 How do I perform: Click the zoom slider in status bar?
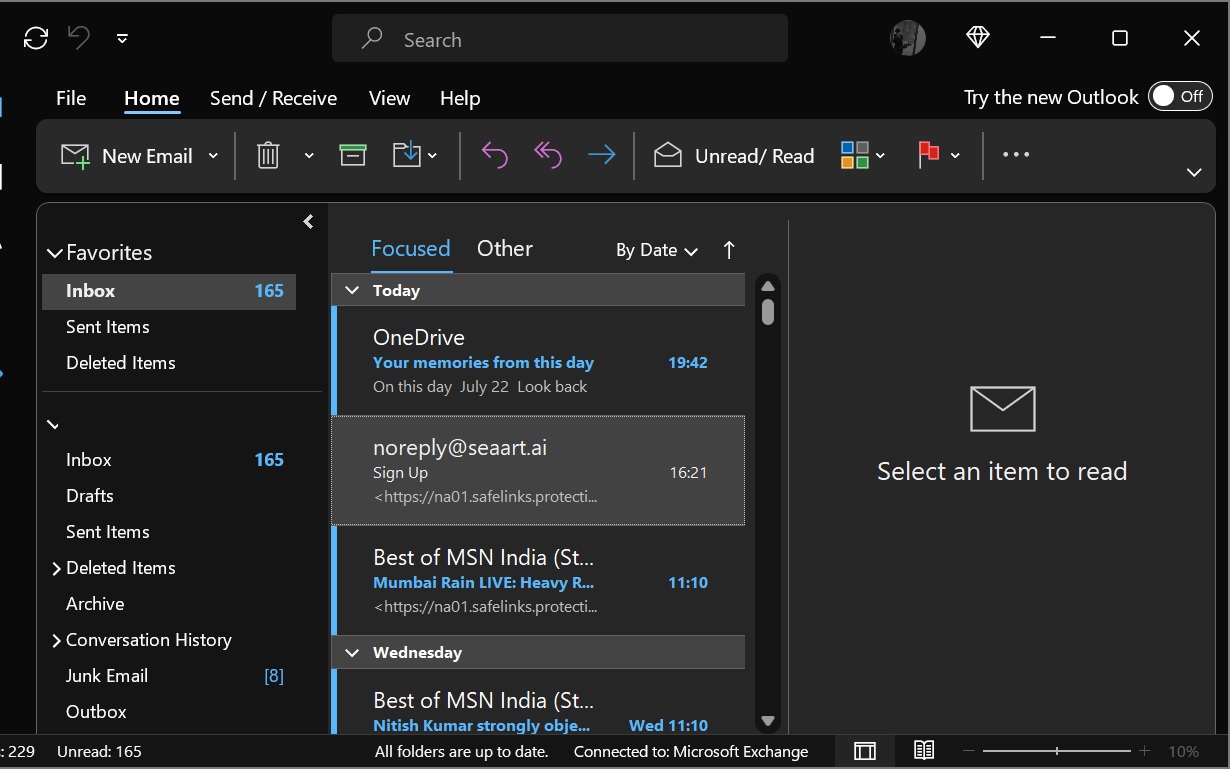pyautogui.click(x=1057, y=751)
